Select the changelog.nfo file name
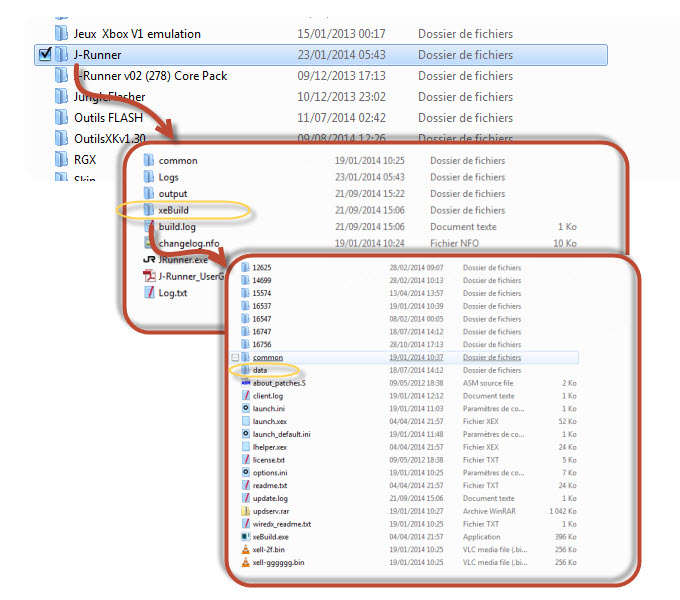This screenshot has width=680, height=600. (189, 243)
